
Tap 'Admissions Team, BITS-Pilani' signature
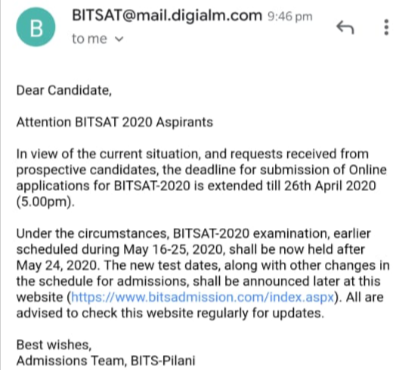tap(106, 361)
